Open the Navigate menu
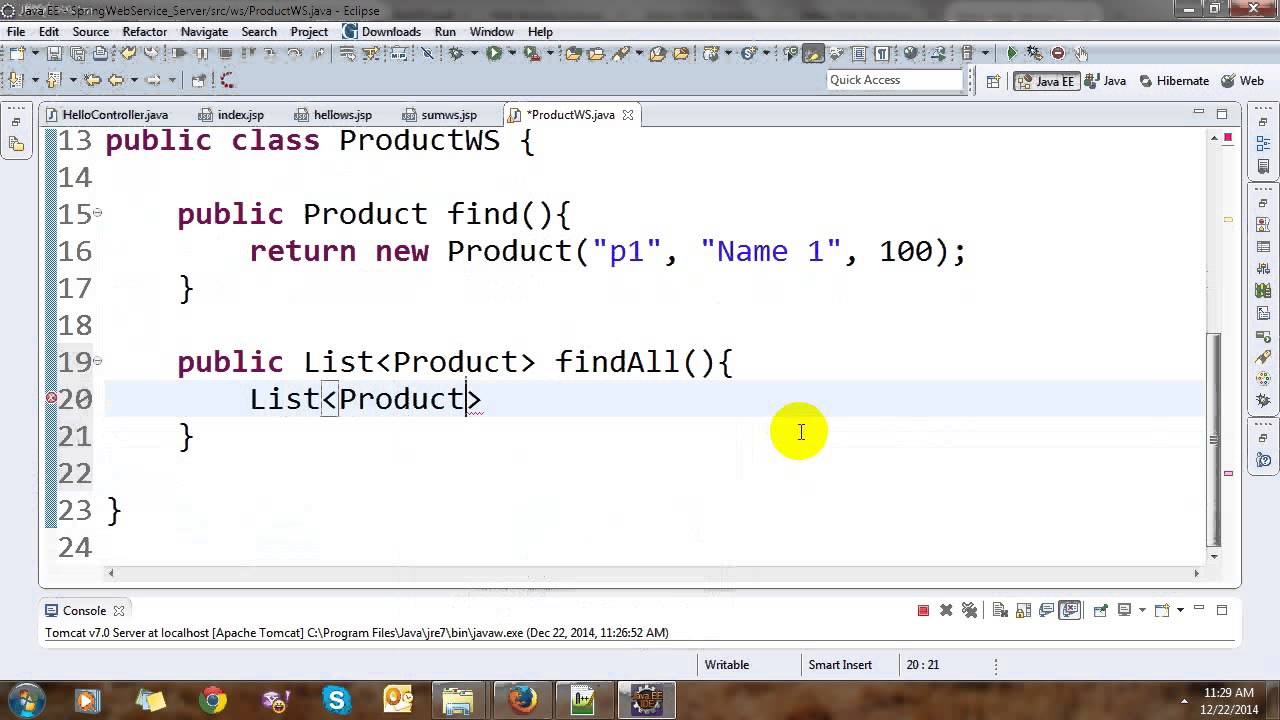1280x720 pixels. pos(204,31)
